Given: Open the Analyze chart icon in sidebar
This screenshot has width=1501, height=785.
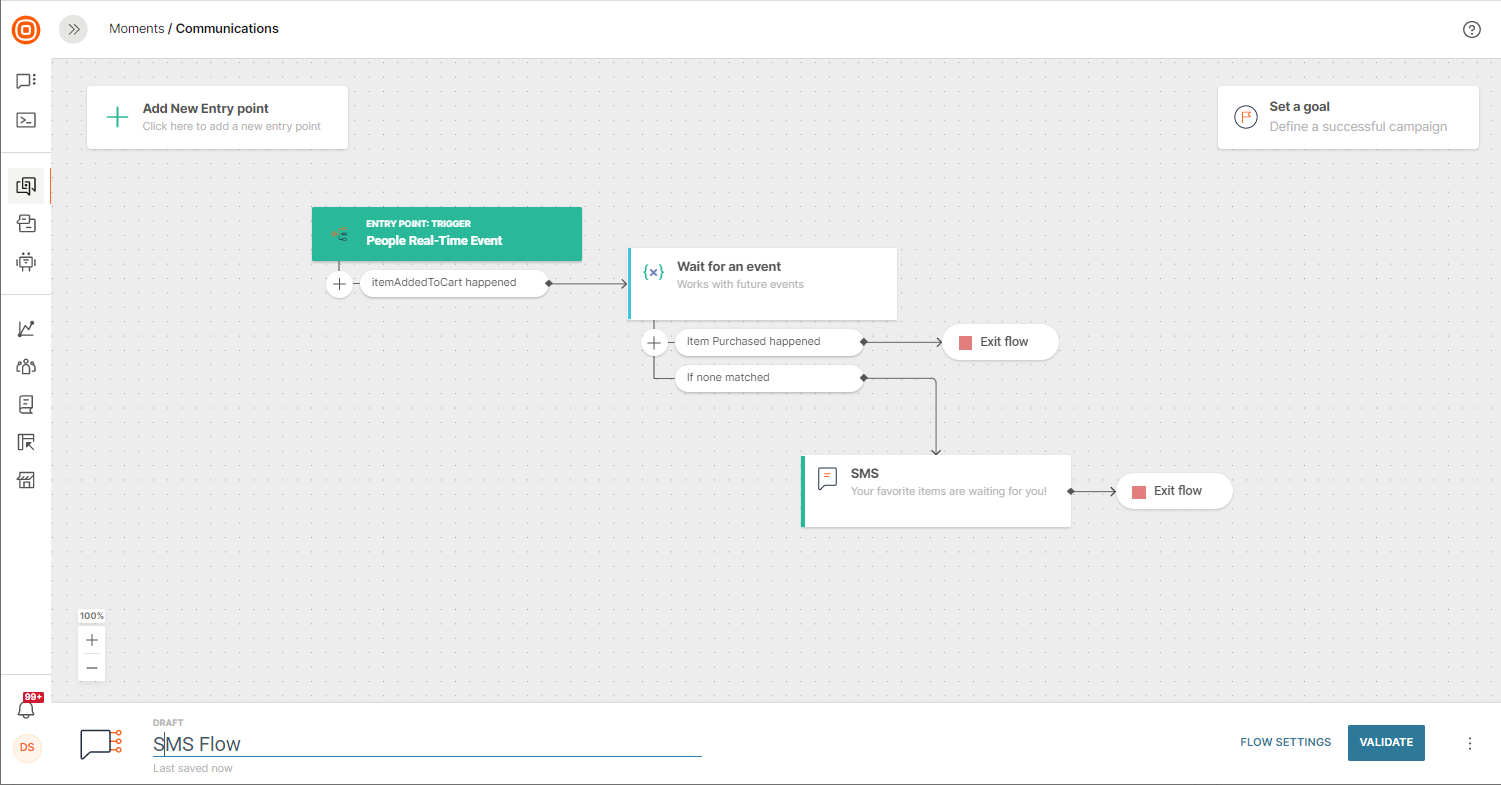Looking at the screenshot, I should 26,329.
